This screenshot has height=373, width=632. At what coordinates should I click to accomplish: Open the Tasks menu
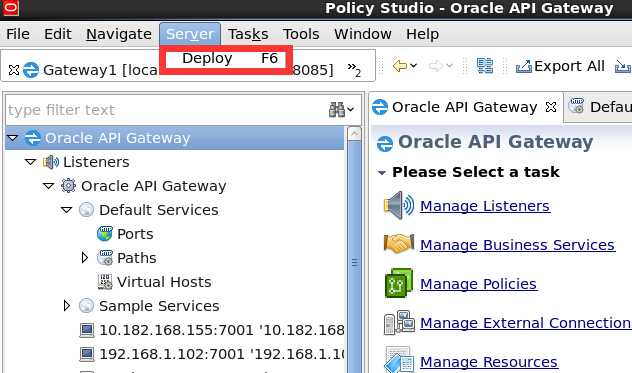[248, 34]
